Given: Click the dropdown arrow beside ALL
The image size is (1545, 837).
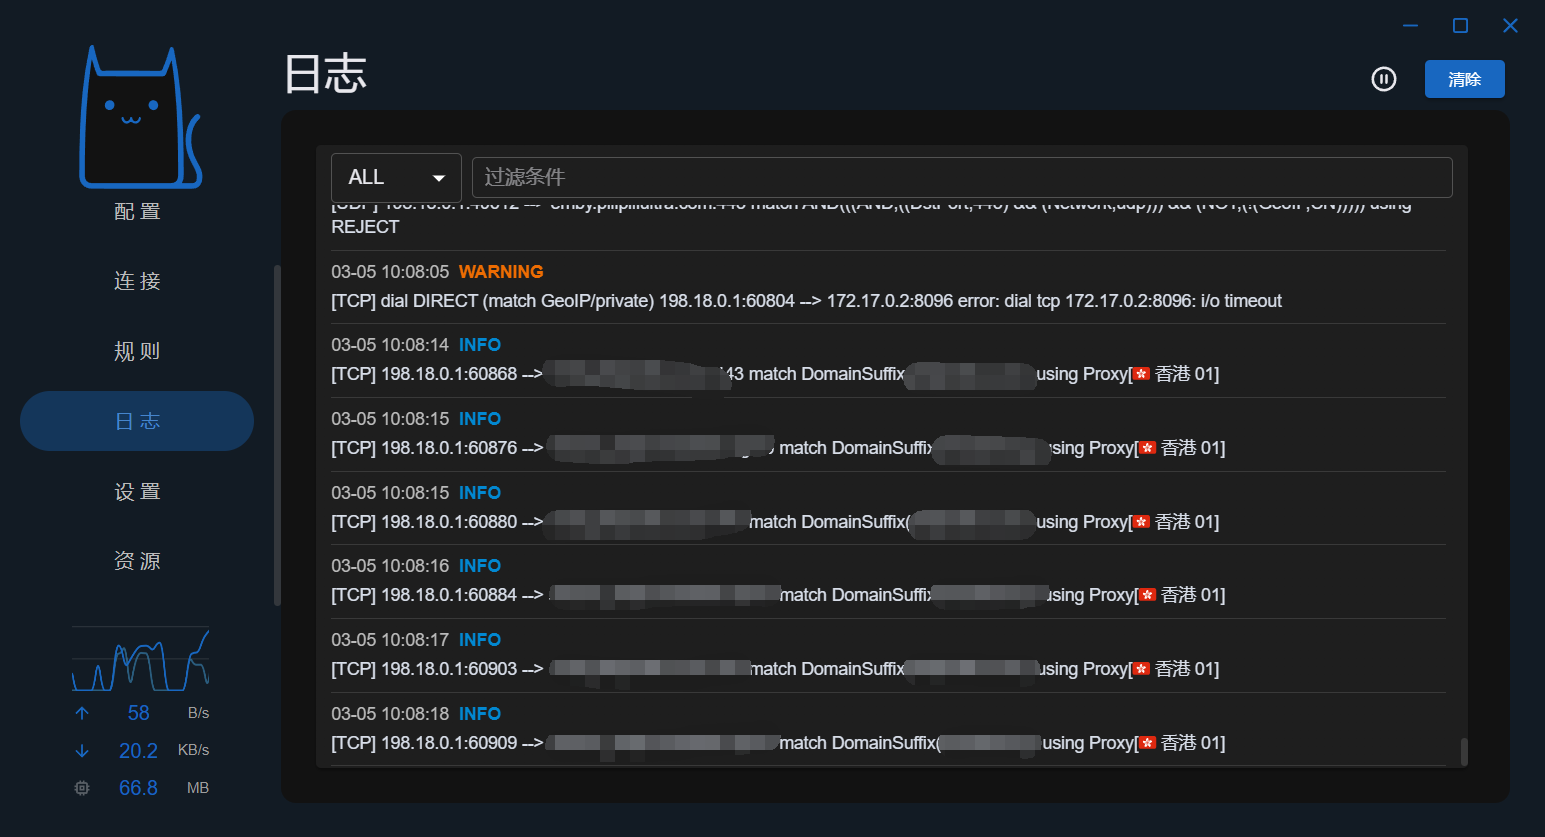Looking at the screenshot, I should [x=438, y=178].
